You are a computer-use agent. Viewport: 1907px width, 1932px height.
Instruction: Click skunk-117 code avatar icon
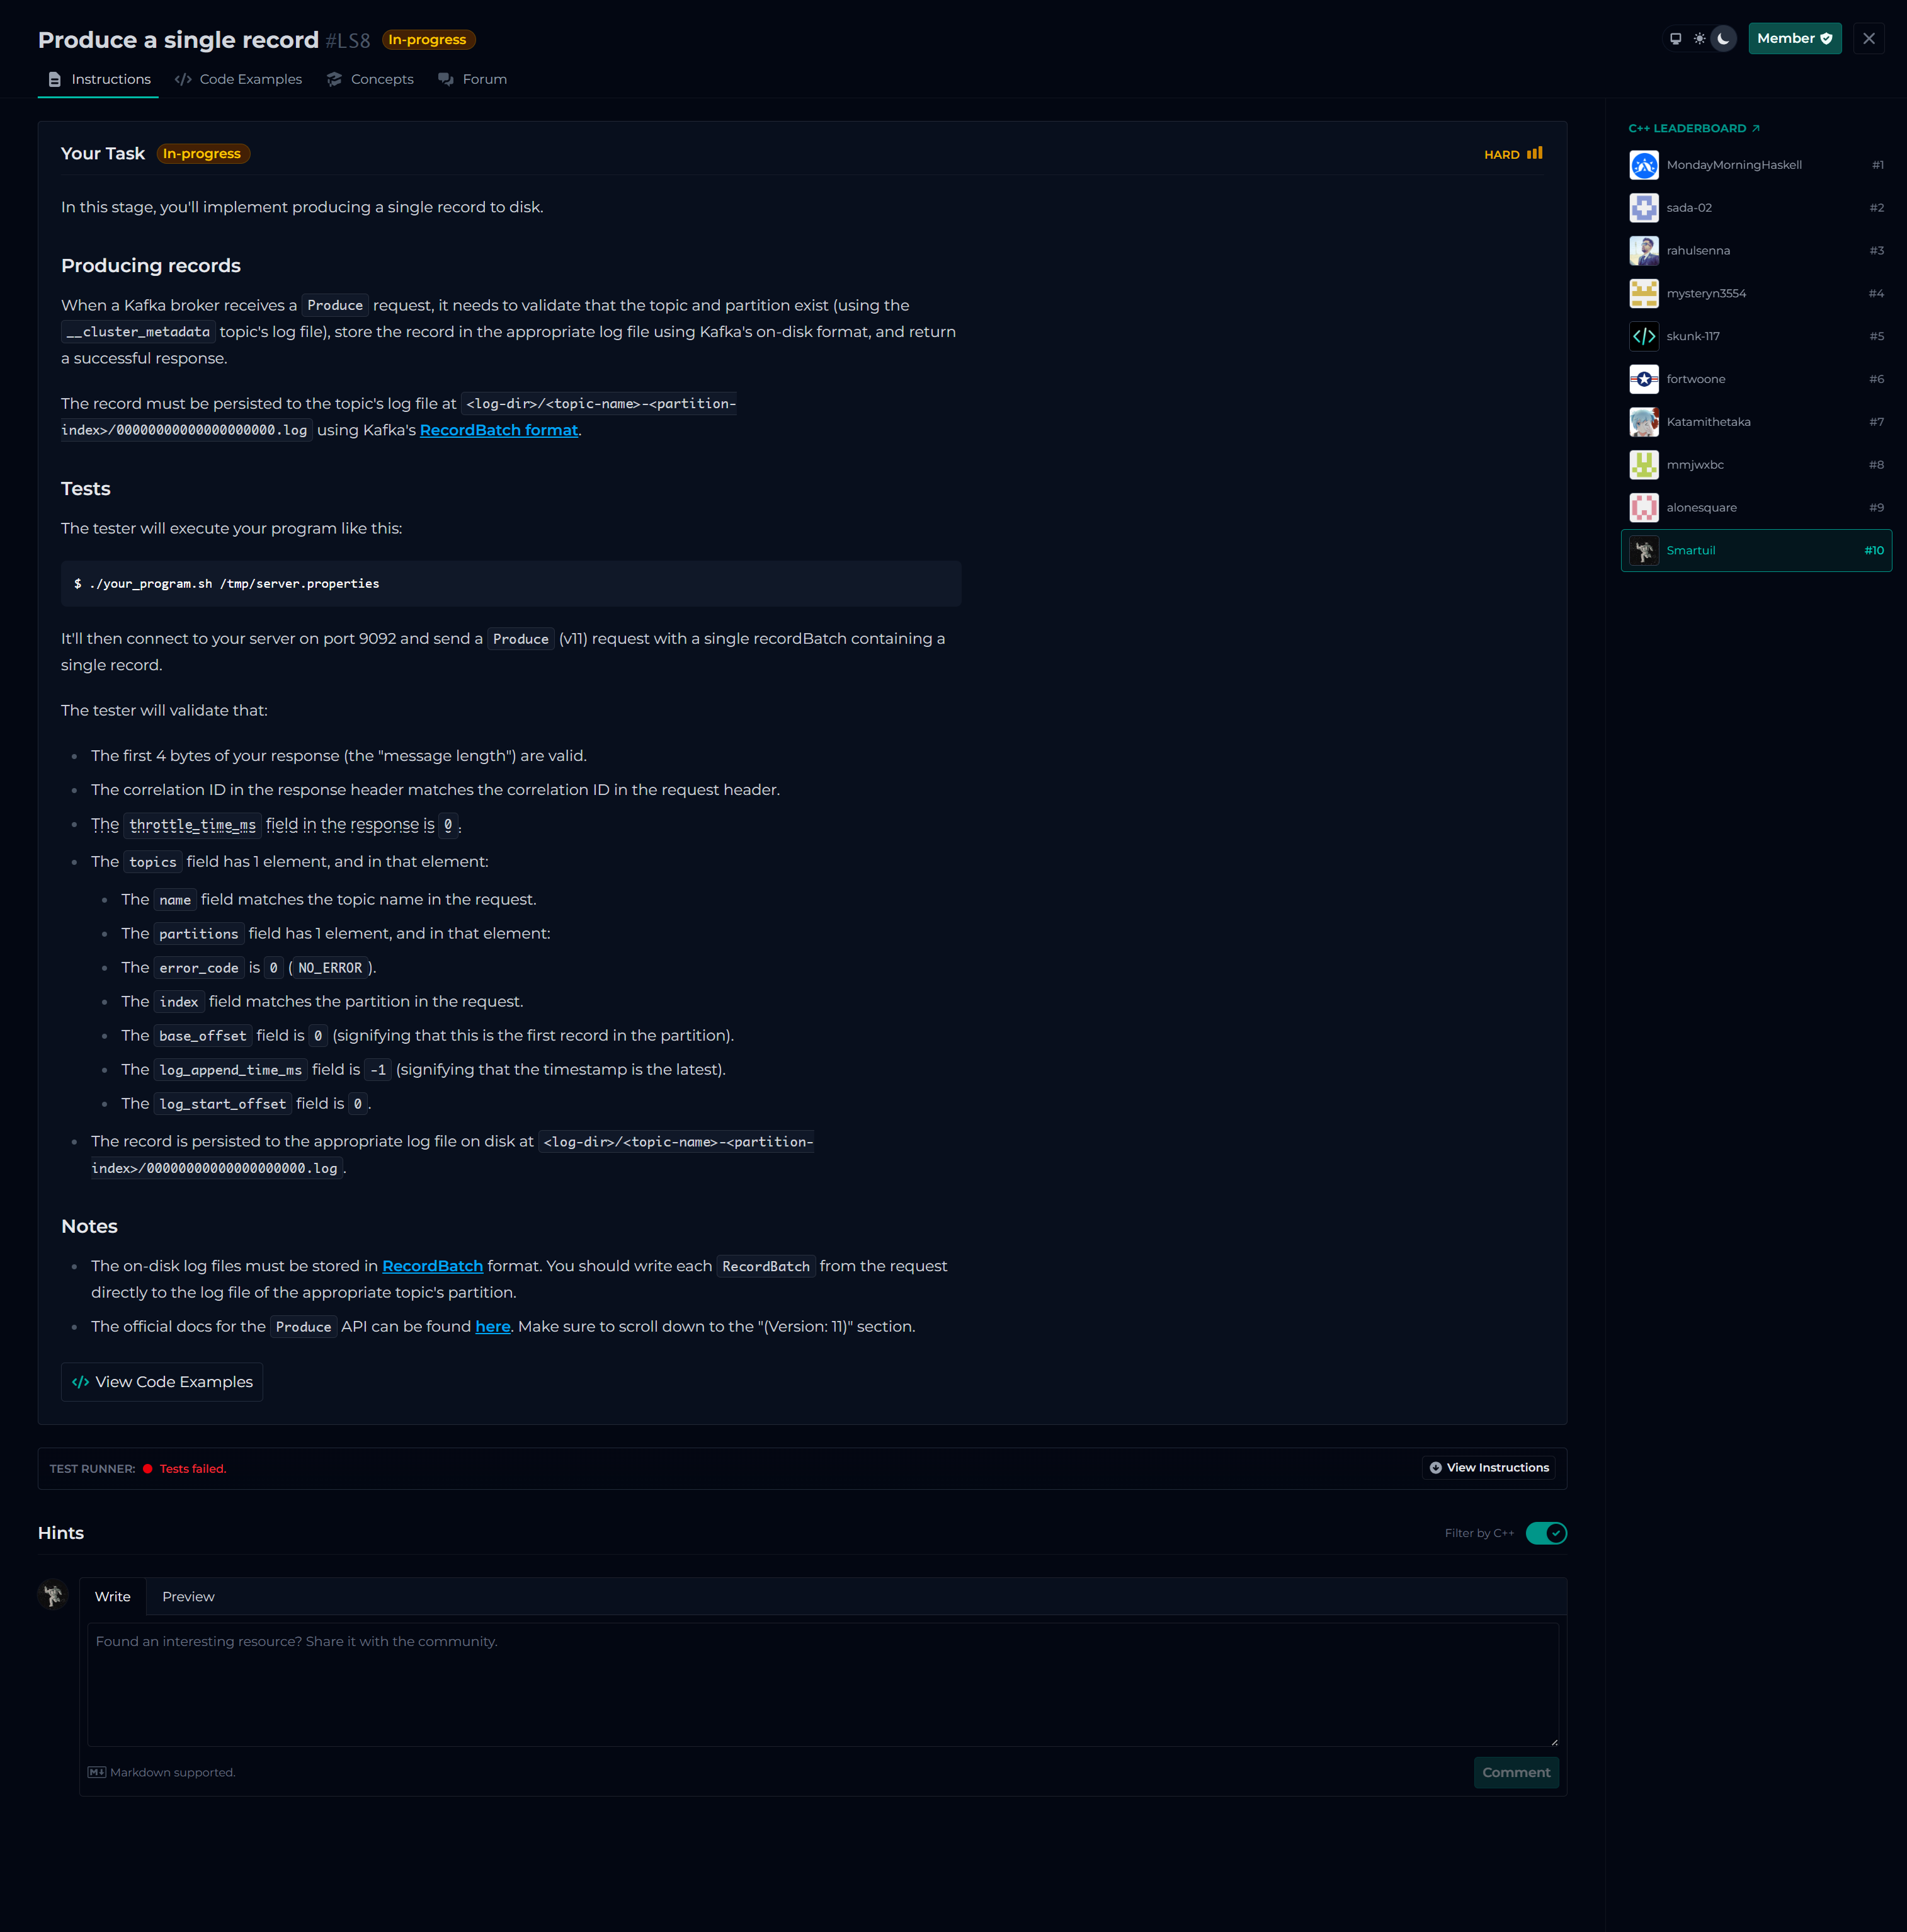pos(1644,336)
